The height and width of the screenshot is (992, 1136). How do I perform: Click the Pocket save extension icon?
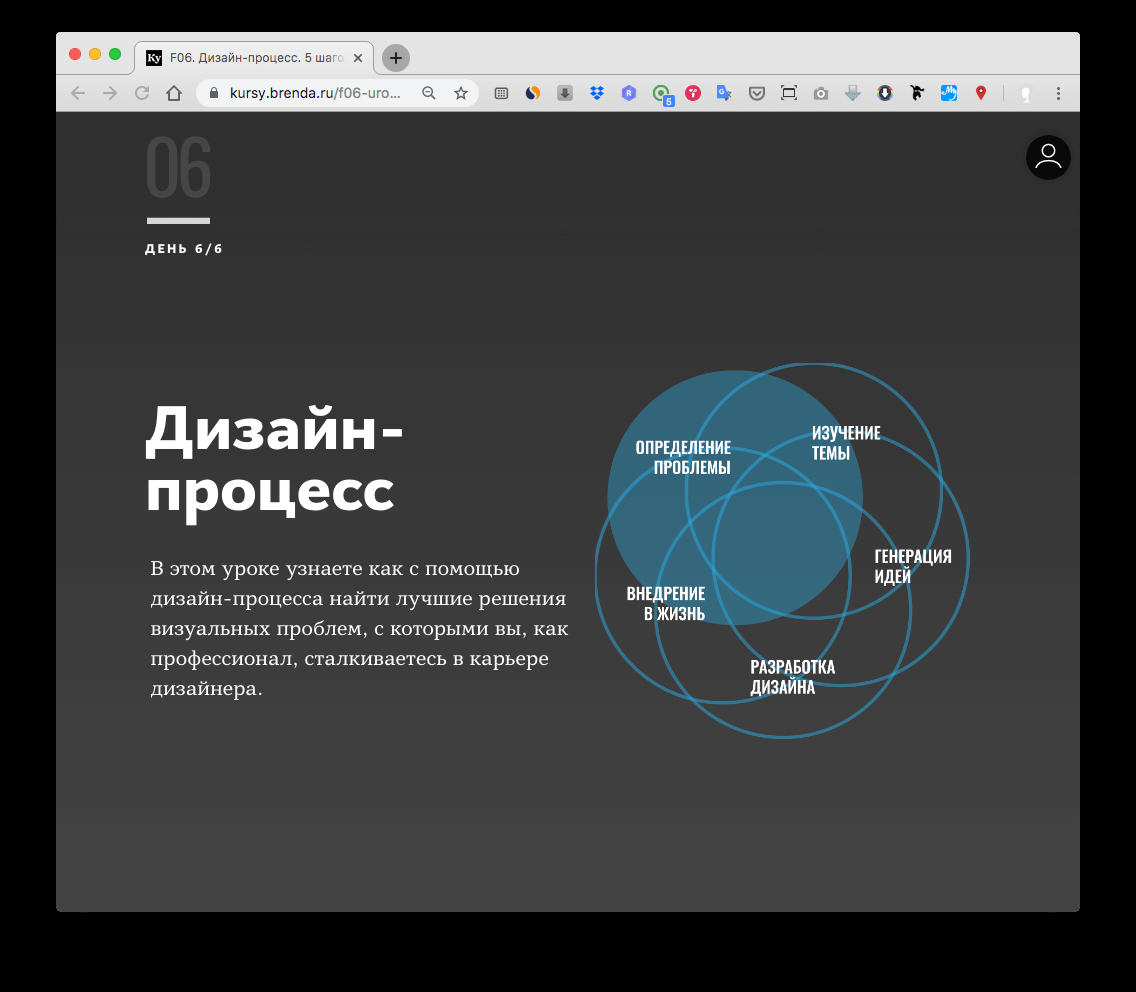pos(757,93)
